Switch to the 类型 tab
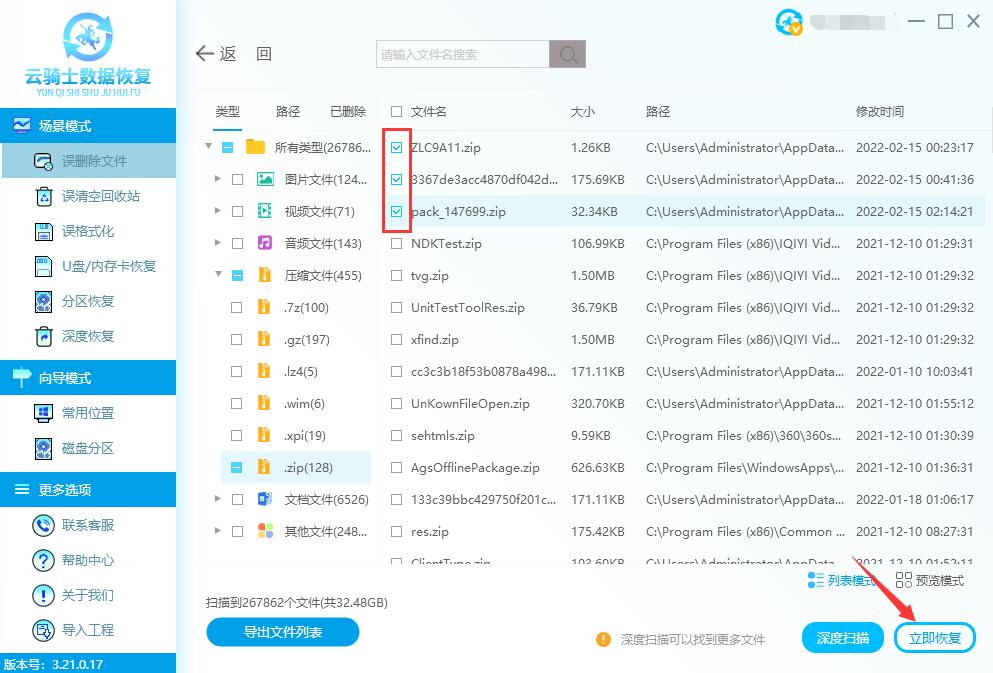This screenshot has height=673, width=993. [227, 111]
